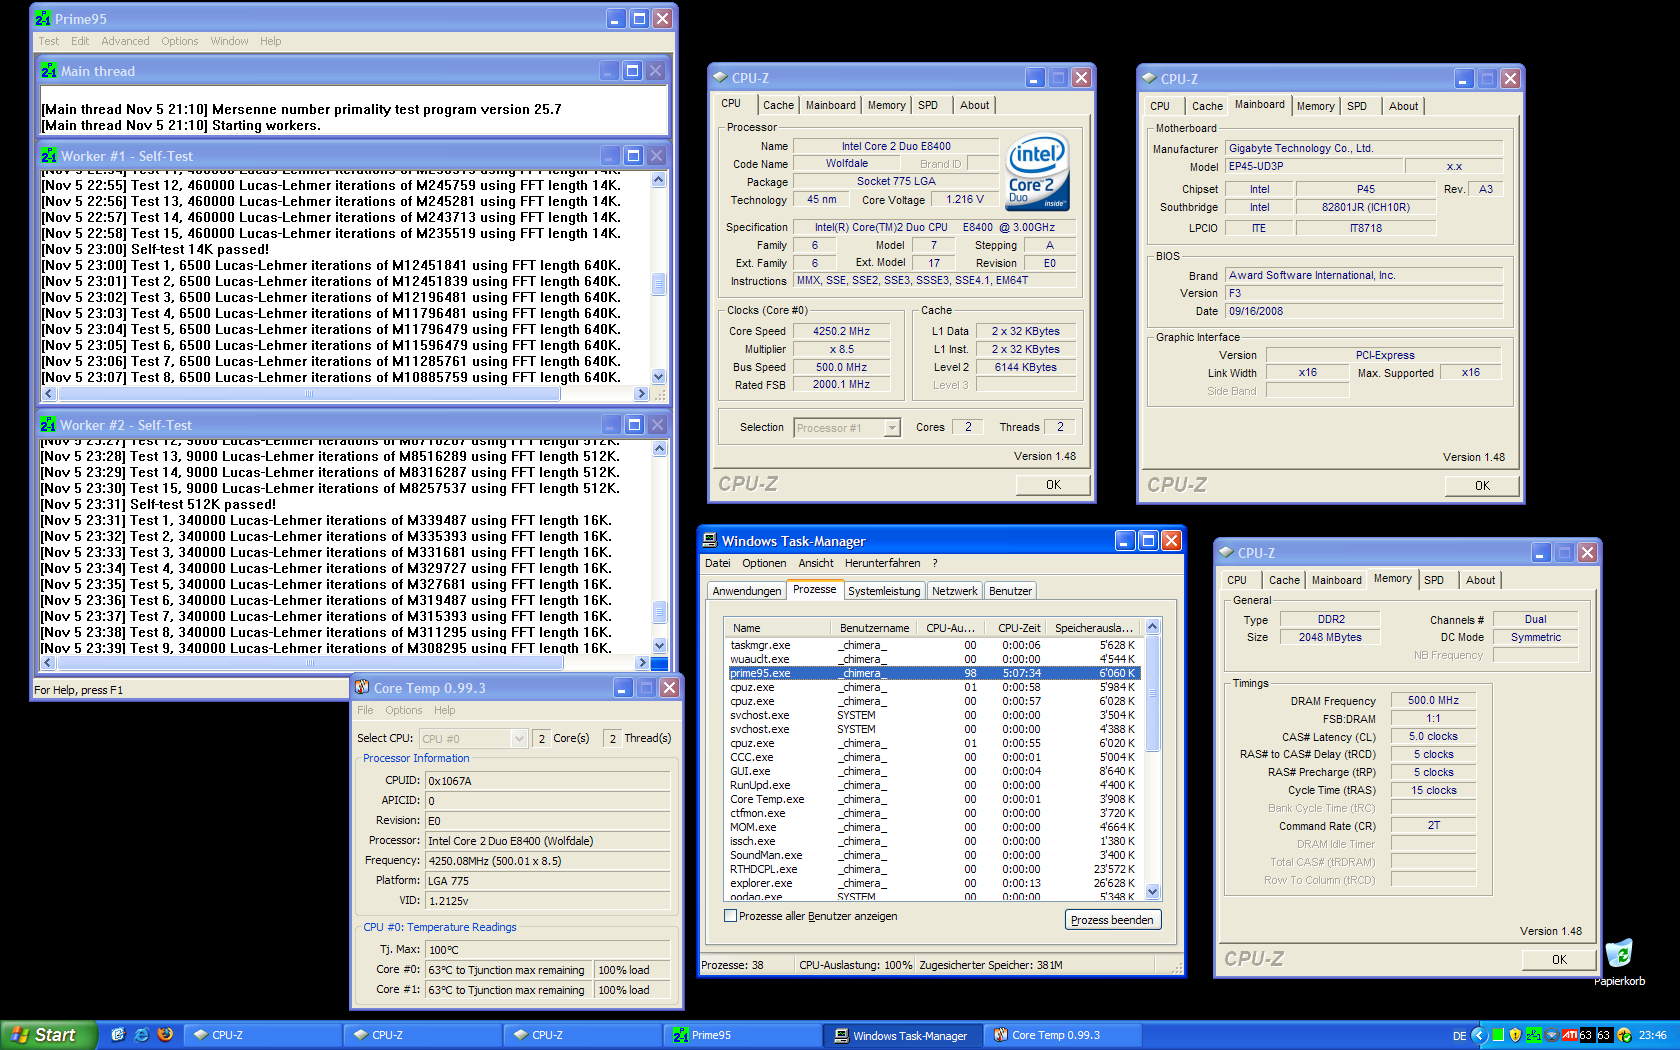The width and height of the screenshot is (1680, 1050).
Task: Click the Windows Task-Manager taskbar button
Action: (x=903, y=1035)
